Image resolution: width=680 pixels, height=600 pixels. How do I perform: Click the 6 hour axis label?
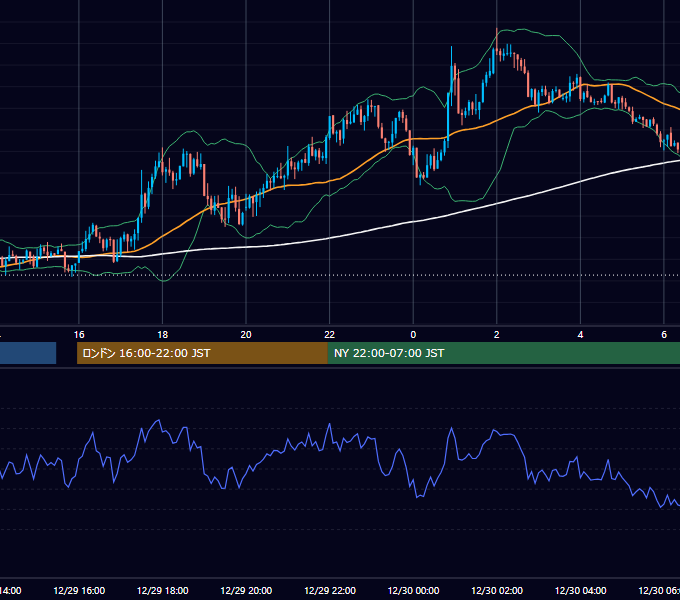[664, 335]
